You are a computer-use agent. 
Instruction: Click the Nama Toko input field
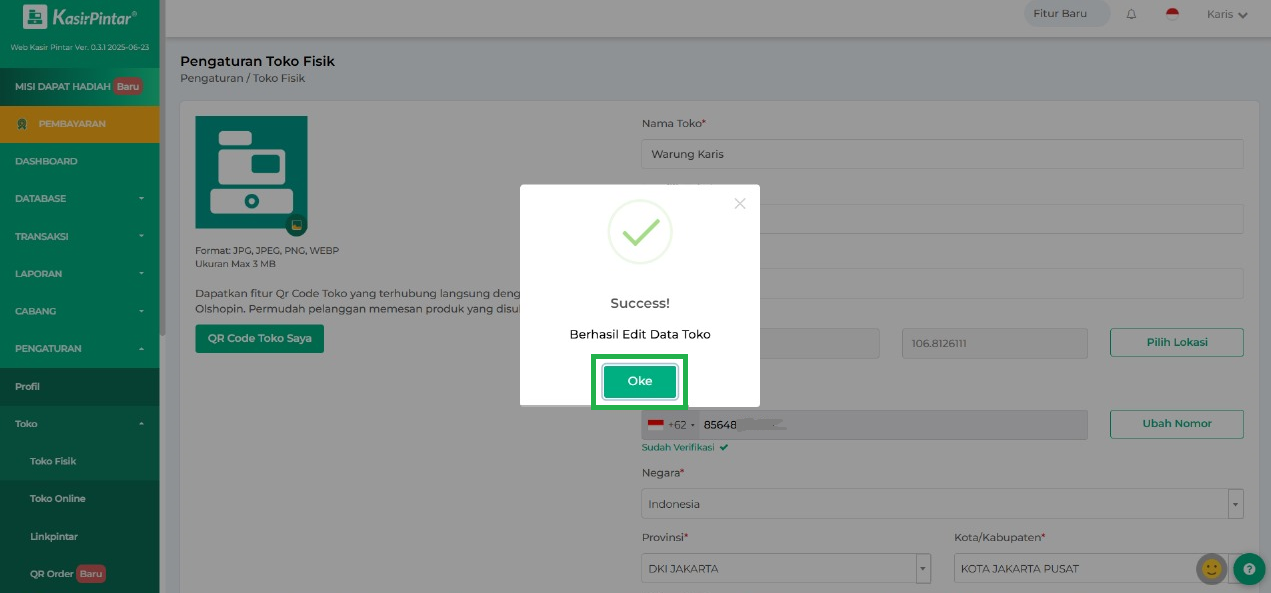pyautogui.click(x=941, y=154)
